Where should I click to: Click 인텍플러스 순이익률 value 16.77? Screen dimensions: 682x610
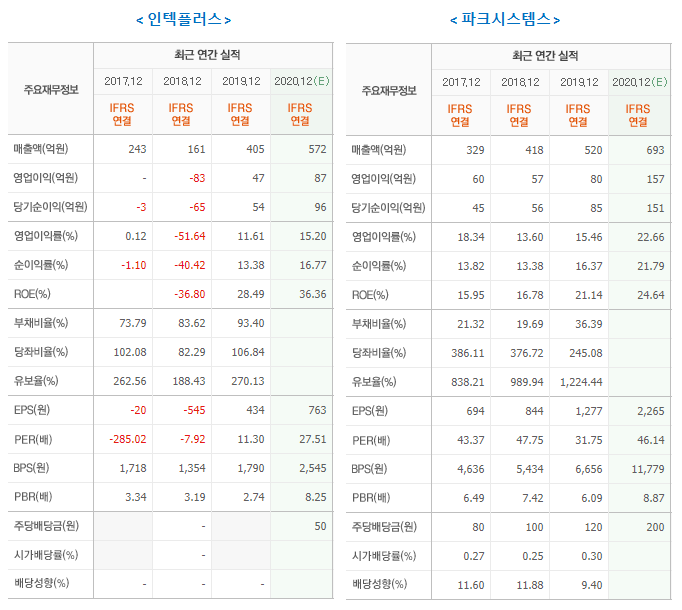312,265
